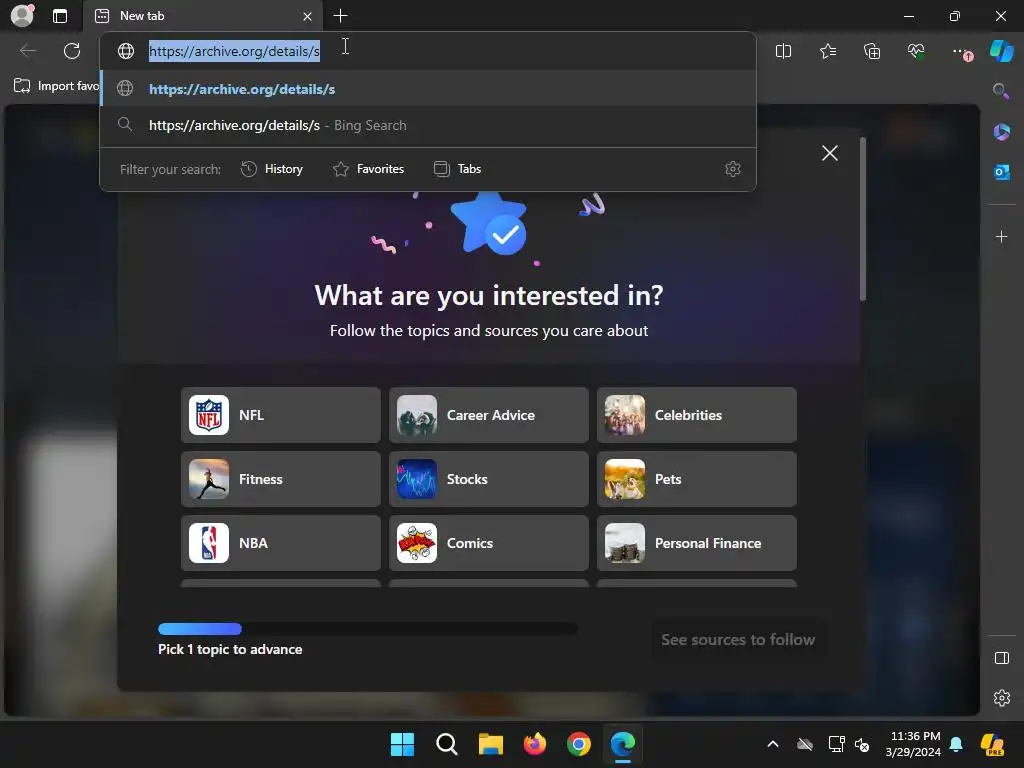Open the taskbar clock and date
1024x768 pixels.
coord(913,744)
